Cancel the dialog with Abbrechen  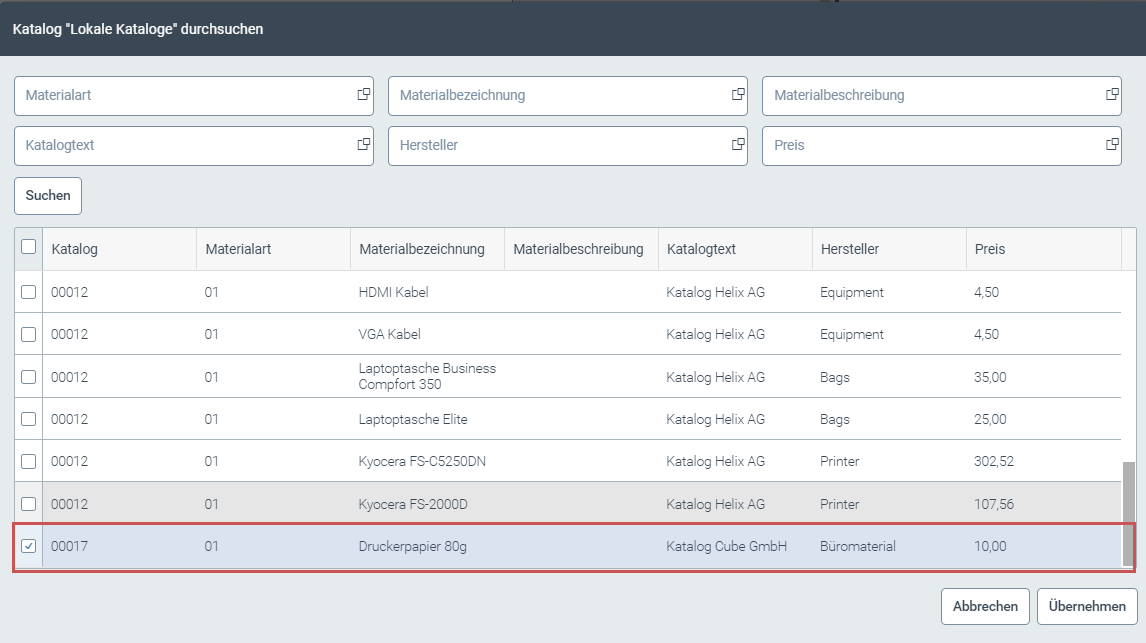(x=985, y=606)
